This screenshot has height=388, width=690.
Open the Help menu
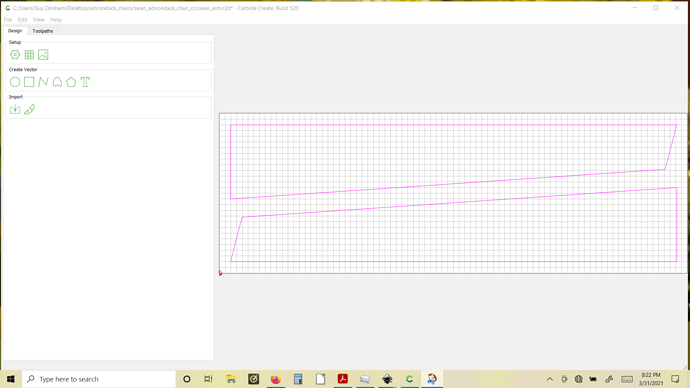click(x=56, y=20)
